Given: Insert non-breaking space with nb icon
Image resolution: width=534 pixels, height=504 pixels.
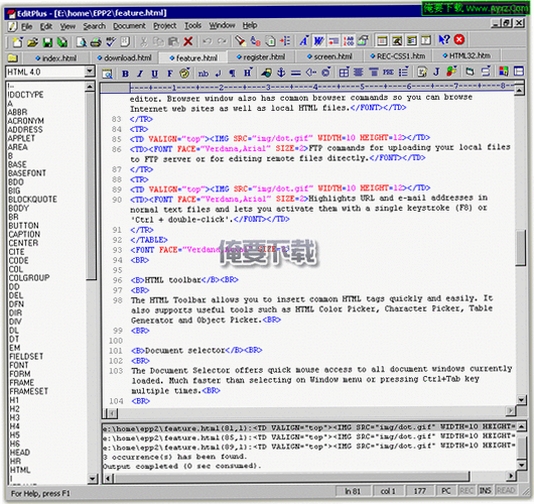Looking at the screenshot, I should click(x=203, y=73).
